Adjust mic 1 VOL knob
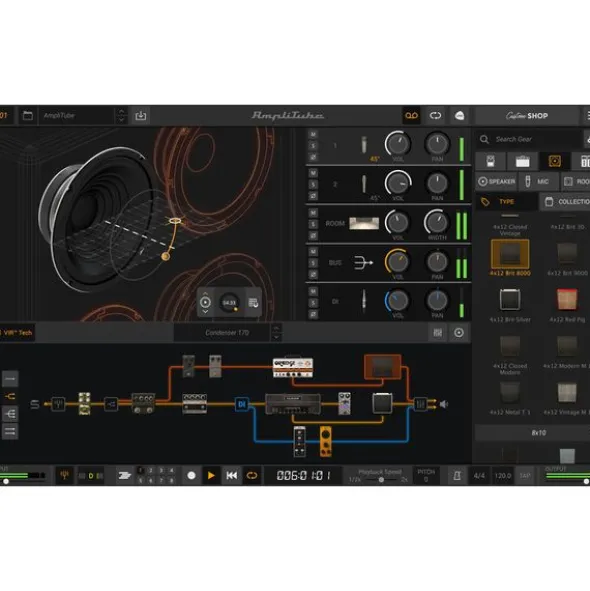The height and width of the screenshot is (591, 590). pyautogui.click(x=398, y=144)
